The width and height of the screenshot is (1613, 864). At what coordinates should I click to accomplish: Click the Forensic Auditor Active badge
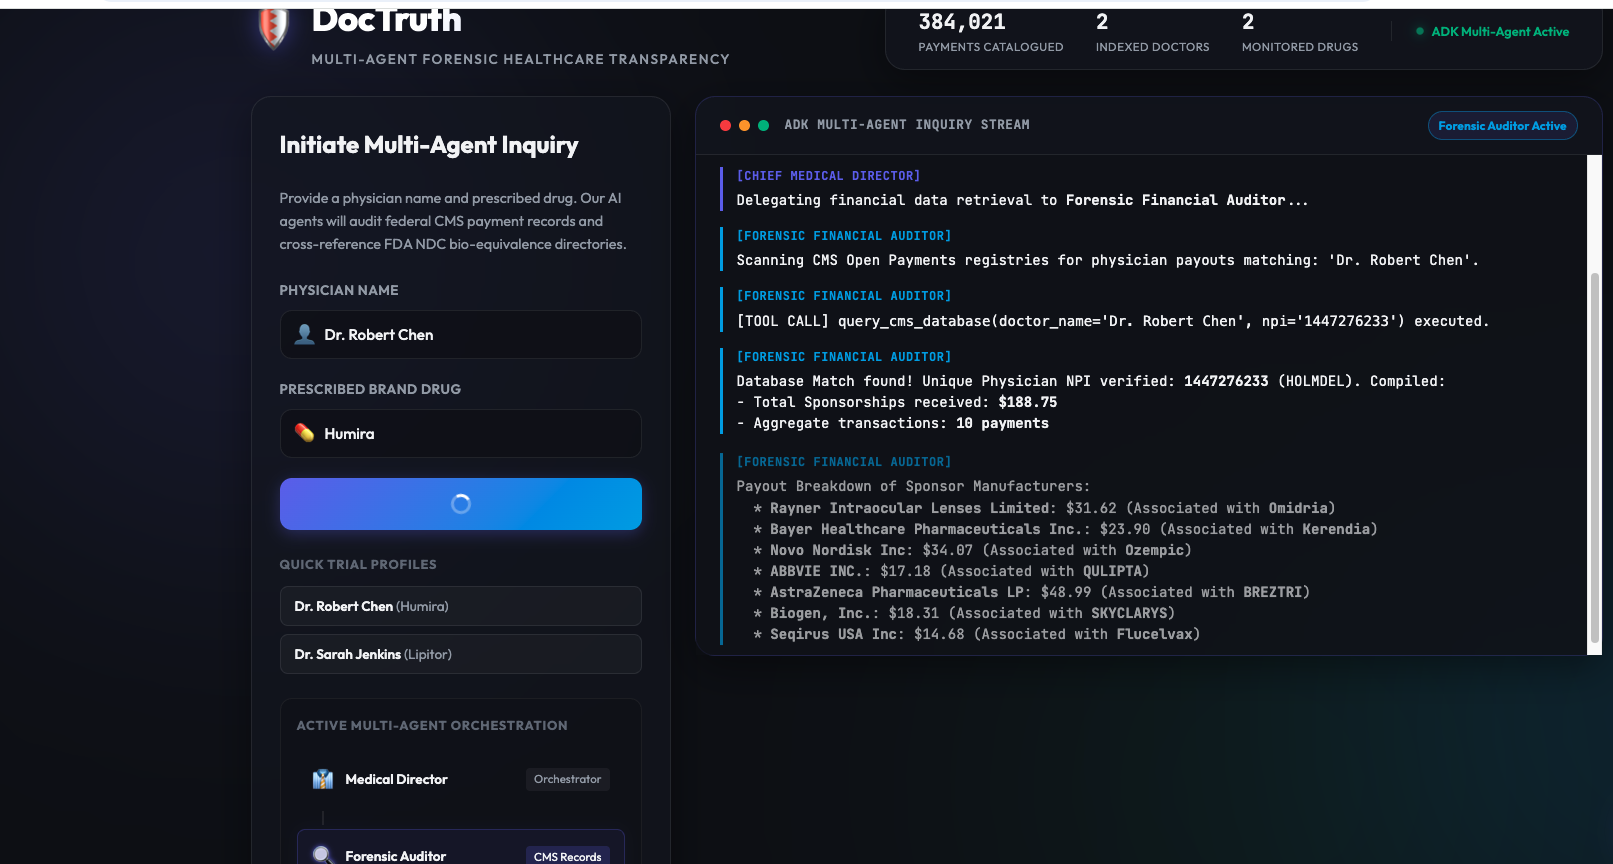coord(1502,126)
